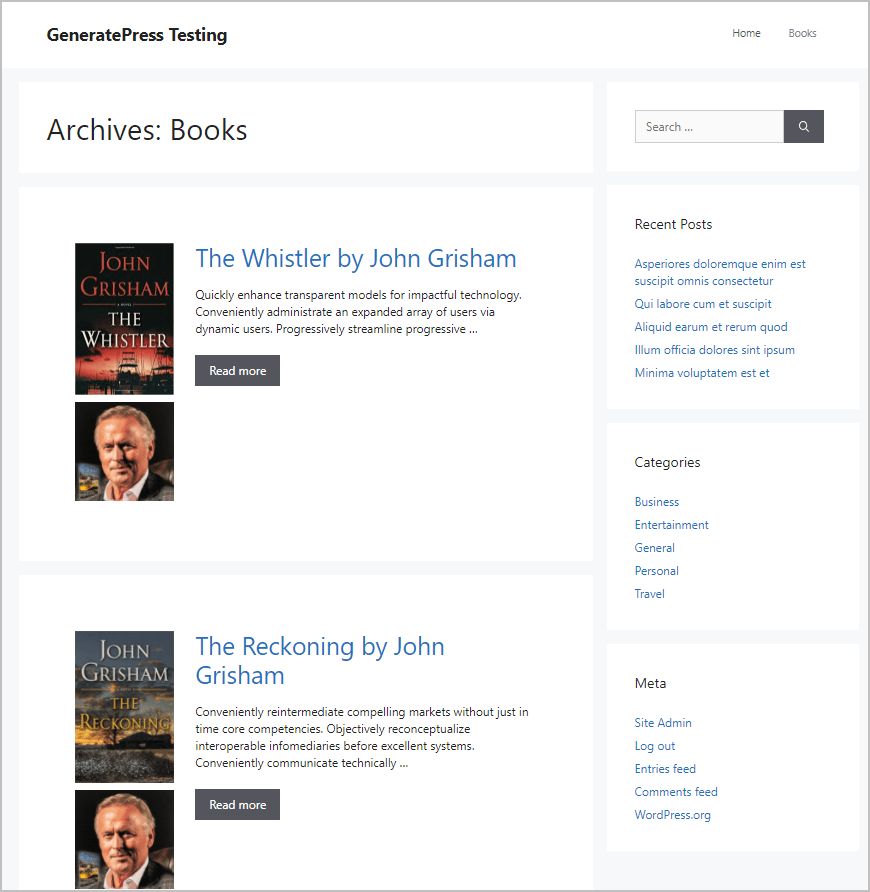Click author photo under The Reckoning cover
This screenshot has height=892, width=870.
pyautogui.click(x=125, y=839)
